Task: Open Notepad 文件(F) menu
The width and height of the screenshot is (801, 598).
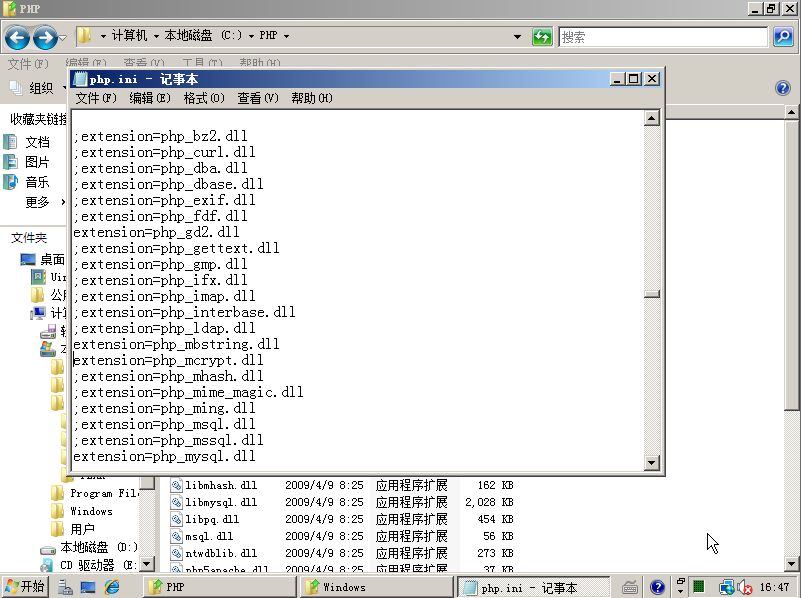Action: point(96,98)
